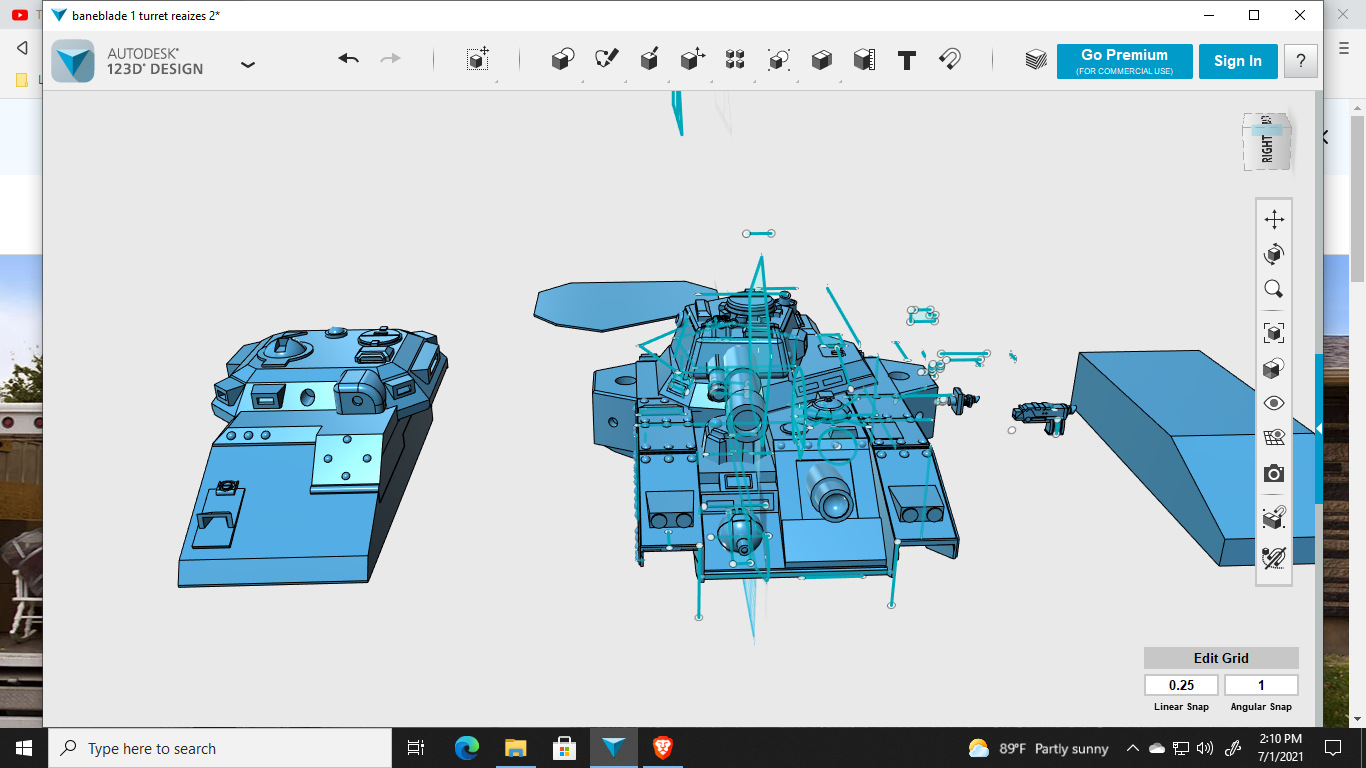This screenshot has height=768, width=1366.
Task: Toggle sketch visibility icon in nav bar
Action: [1274, 557]
